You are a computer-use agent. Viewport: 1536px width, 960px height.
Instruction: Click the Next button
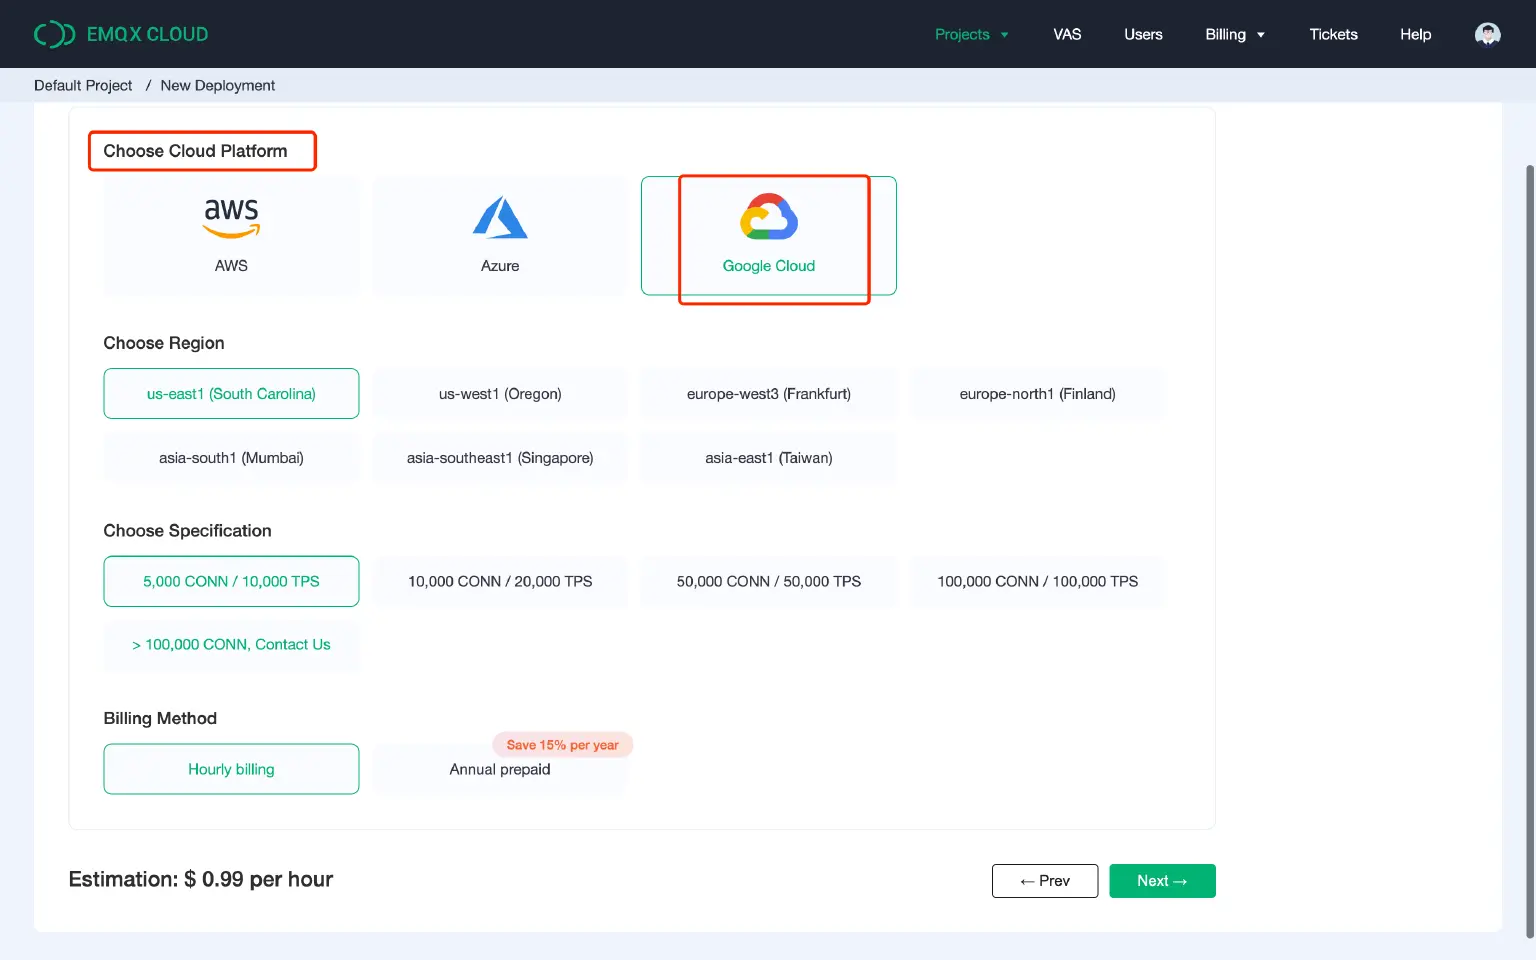(1162, 880)
